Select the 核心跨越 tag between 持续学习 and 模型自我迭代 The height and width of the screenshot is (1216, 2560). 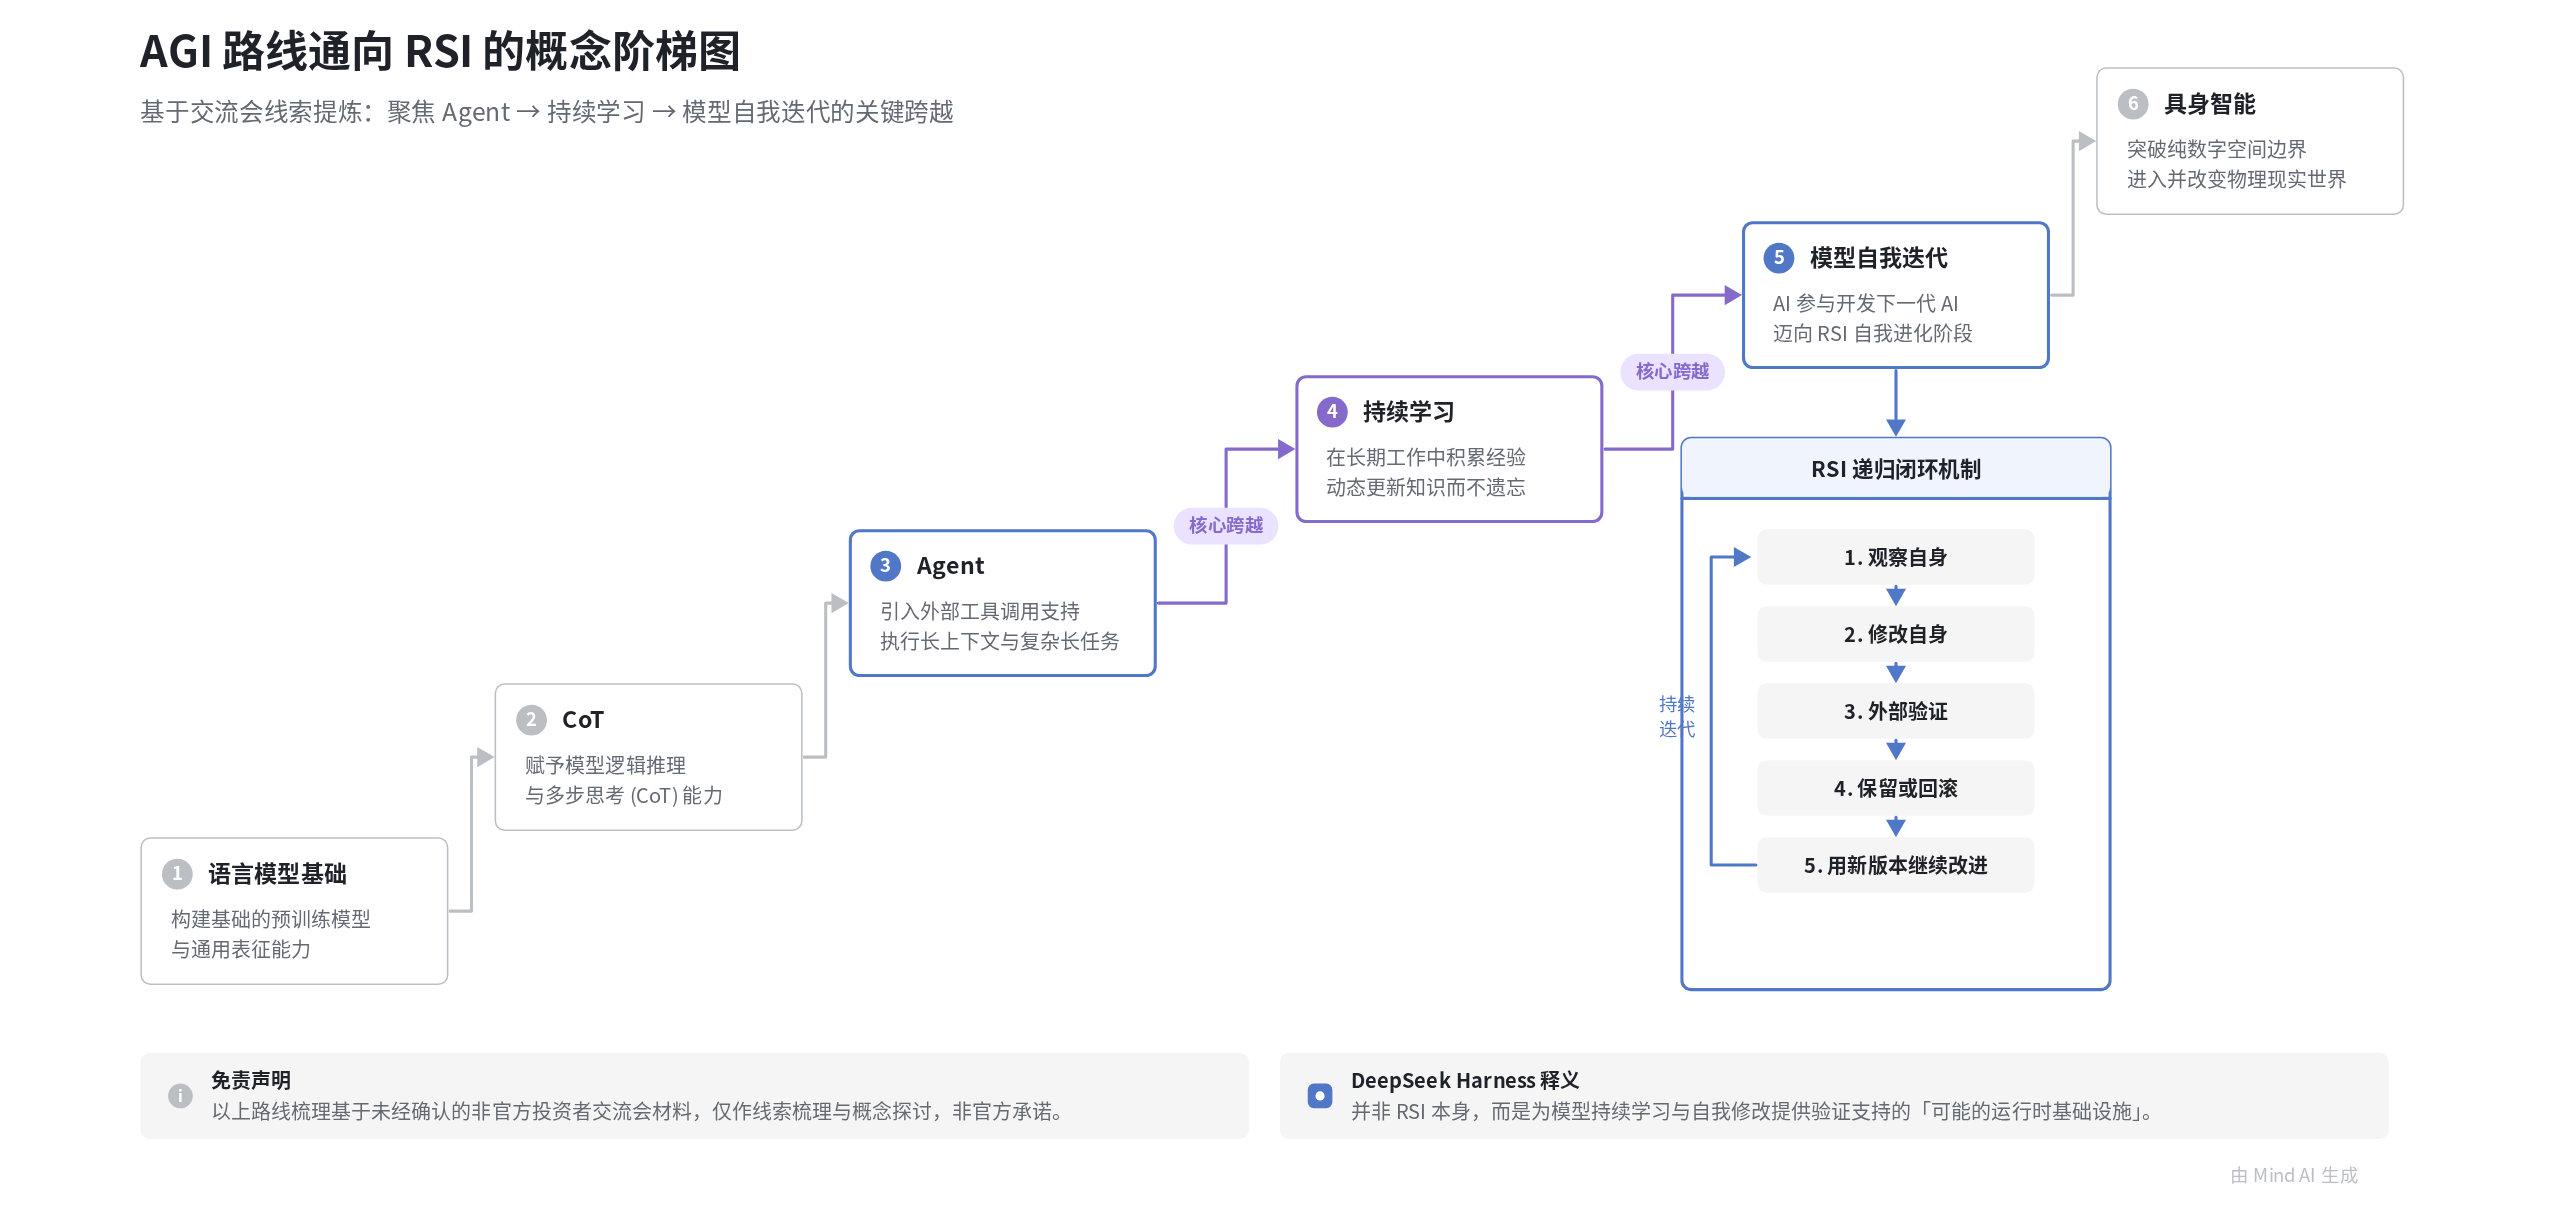point(1673,371)
